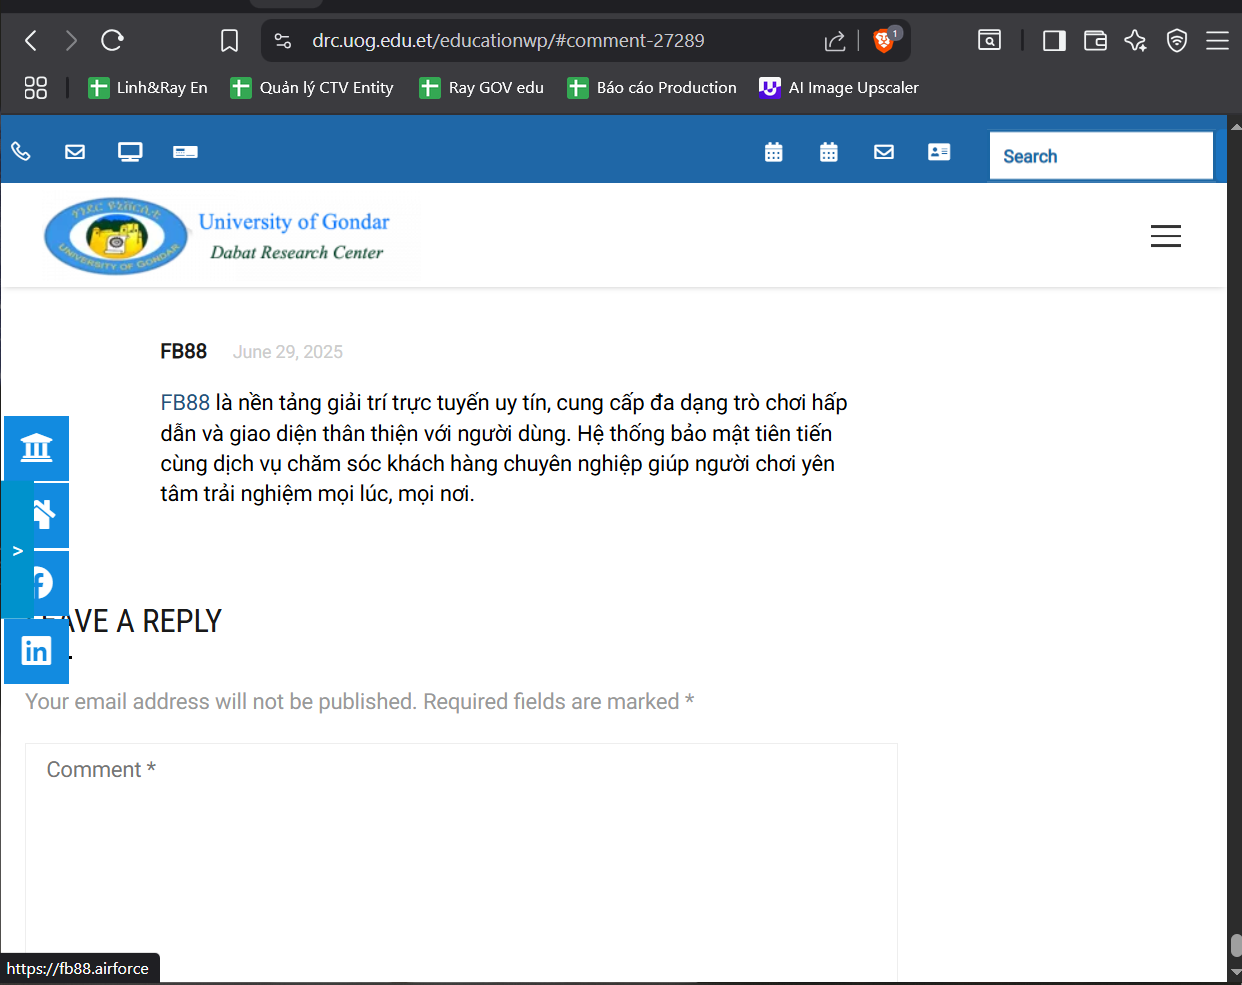
Task: Click the keyboard card icon in top bar
Action: (185, 151)
